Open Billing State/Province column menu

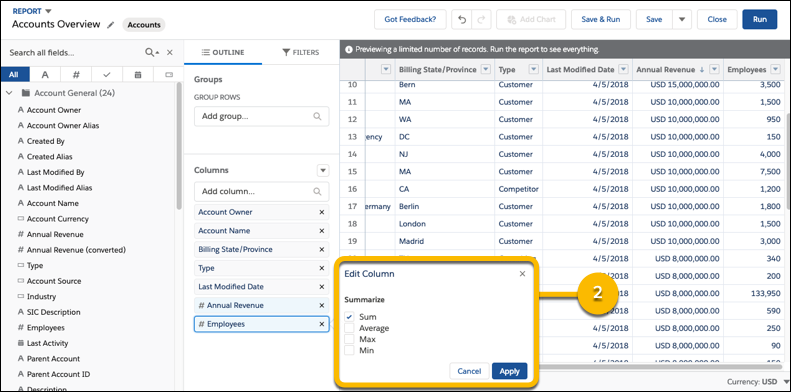click(486, 70)
